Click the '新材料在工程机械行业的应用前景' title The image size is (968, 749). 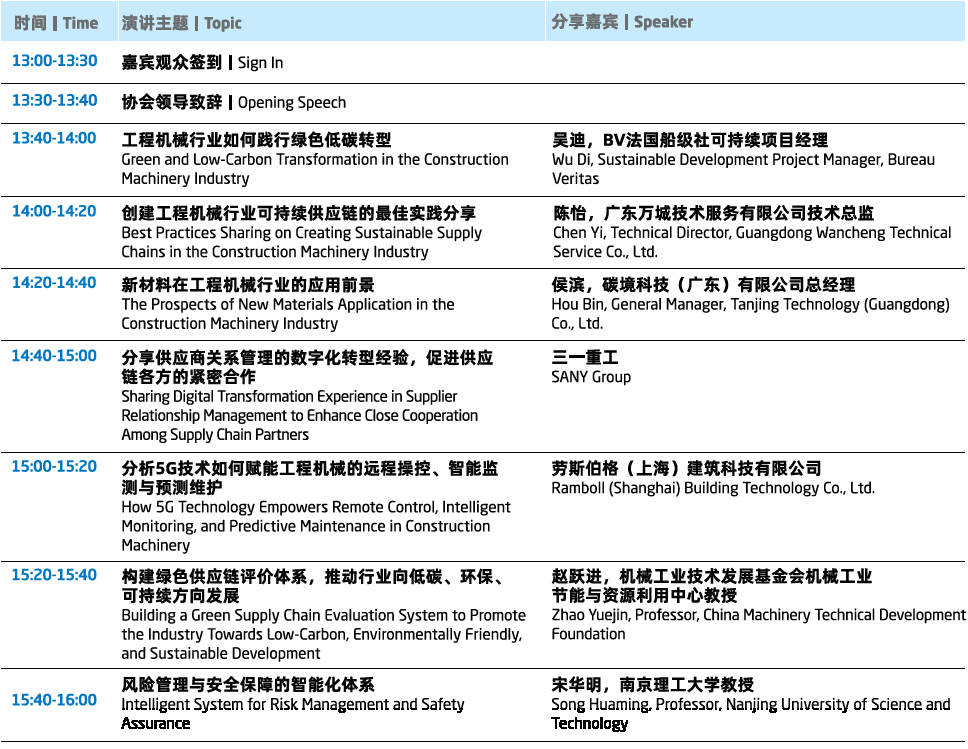(248, 285)
